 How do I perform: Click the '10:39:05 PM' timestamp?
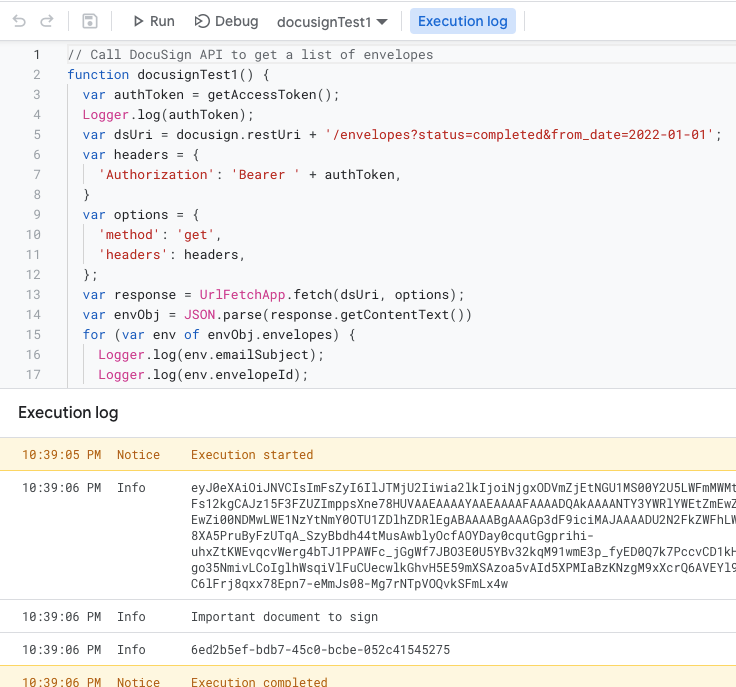(x=61, y=455)
